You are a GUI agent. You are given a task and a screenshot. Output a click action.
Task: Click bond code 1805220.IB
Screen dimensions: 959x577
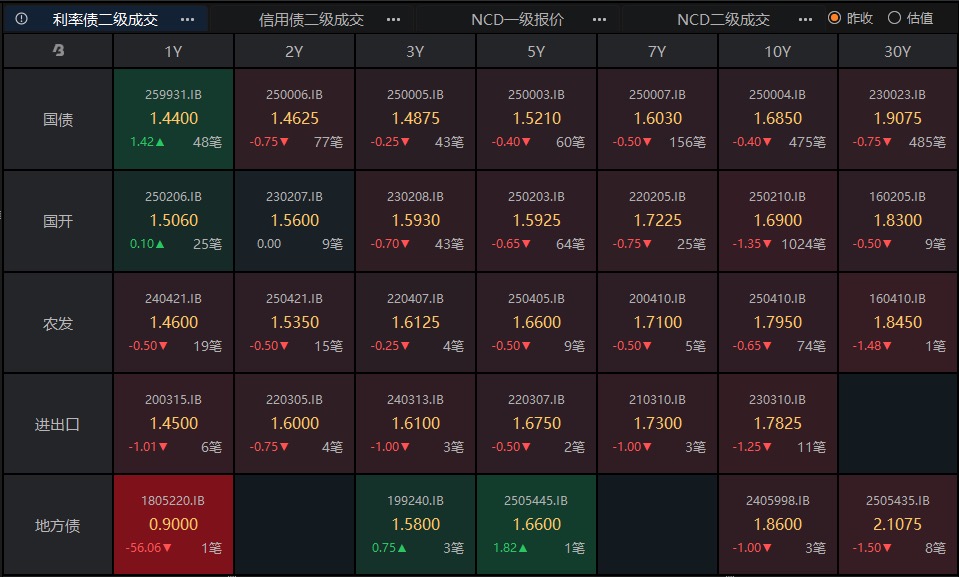(x=173, y=501)
